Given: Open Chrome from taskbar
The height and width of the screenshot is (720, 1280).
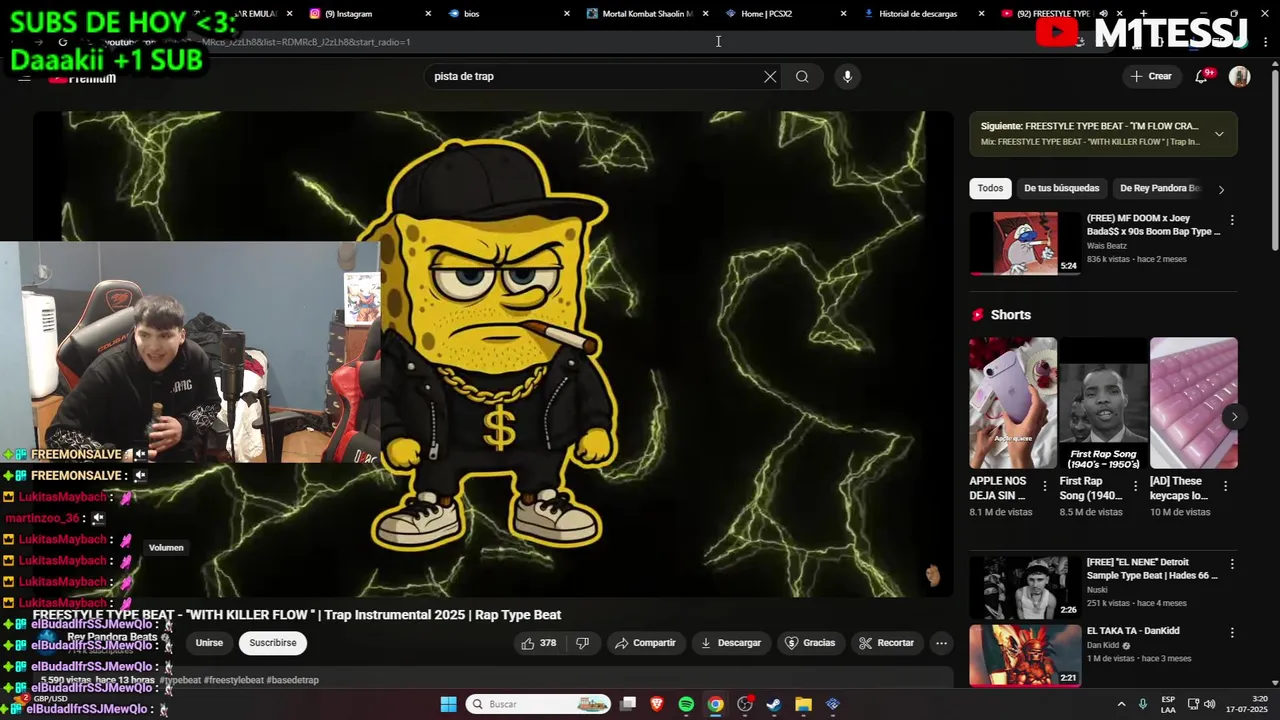Looking at the screenshot, I should point(715,704).
